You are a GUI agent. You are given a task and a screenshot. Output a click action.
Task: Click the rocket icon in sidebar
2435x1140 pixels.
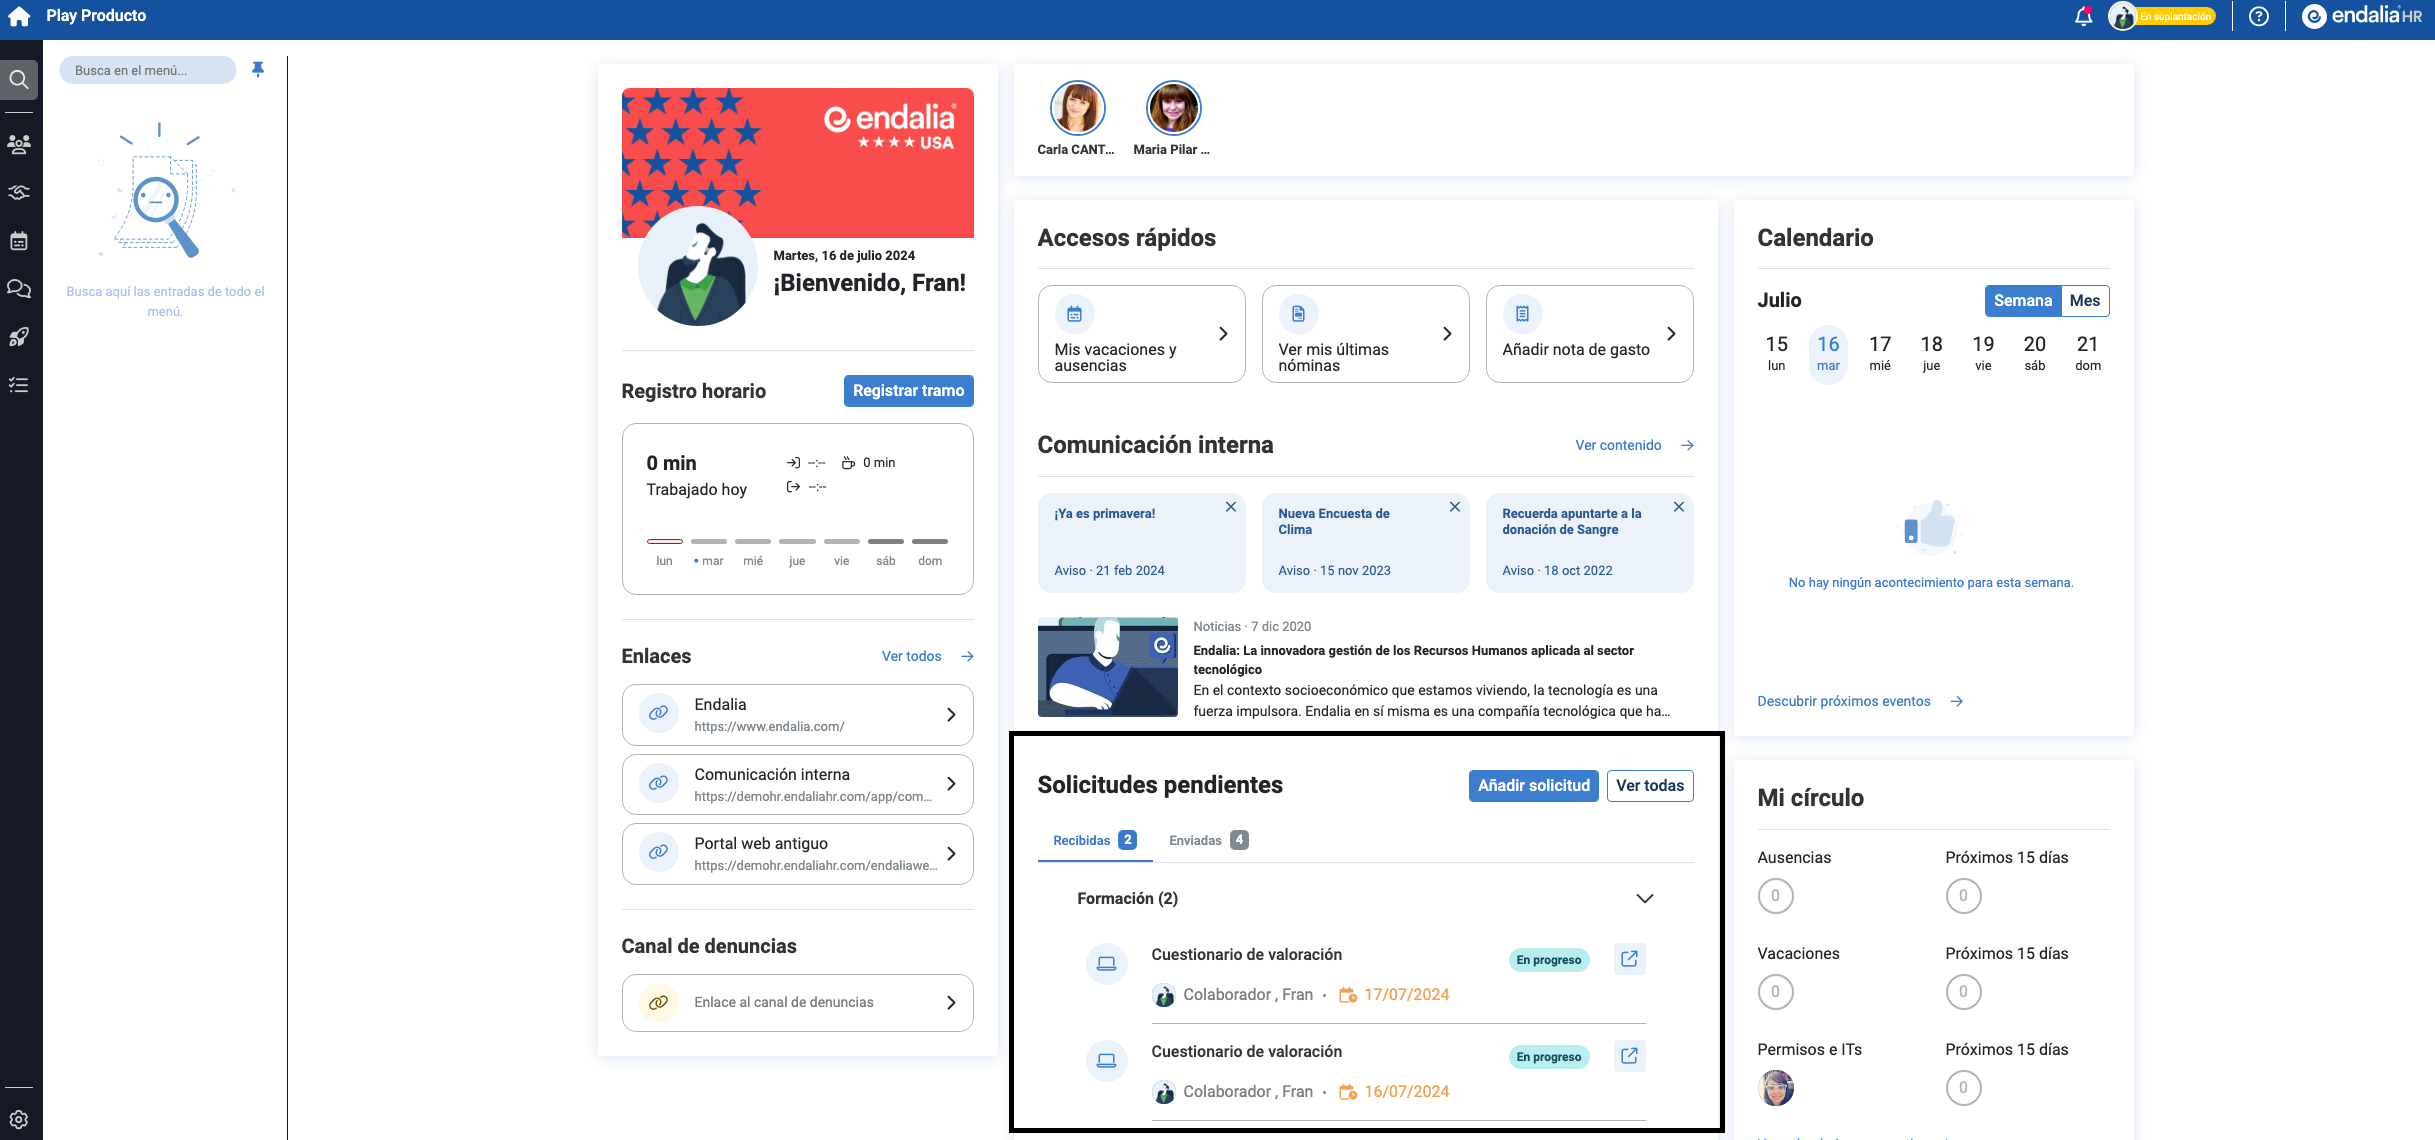click(19, 337)
